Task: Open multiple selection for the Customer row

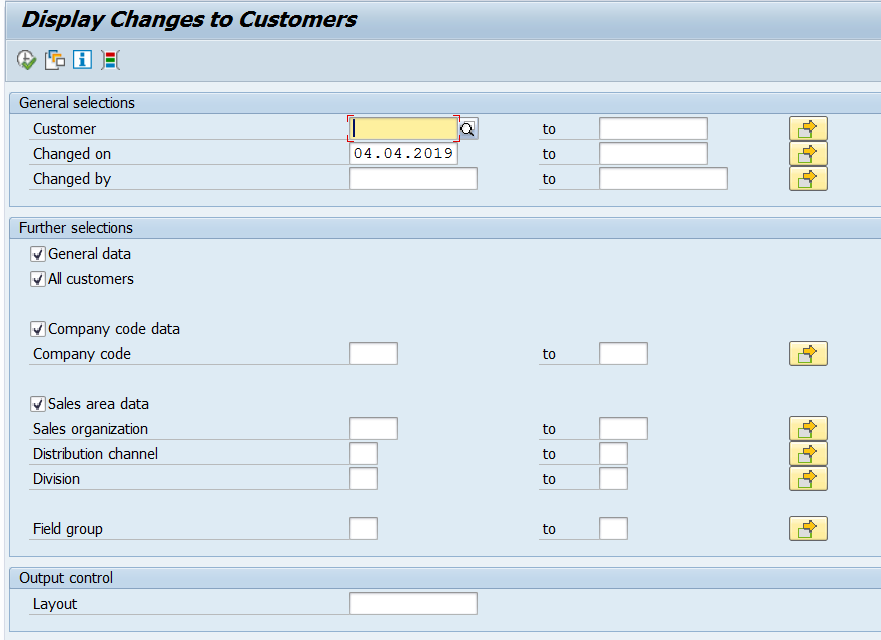Action: (808, 129)
